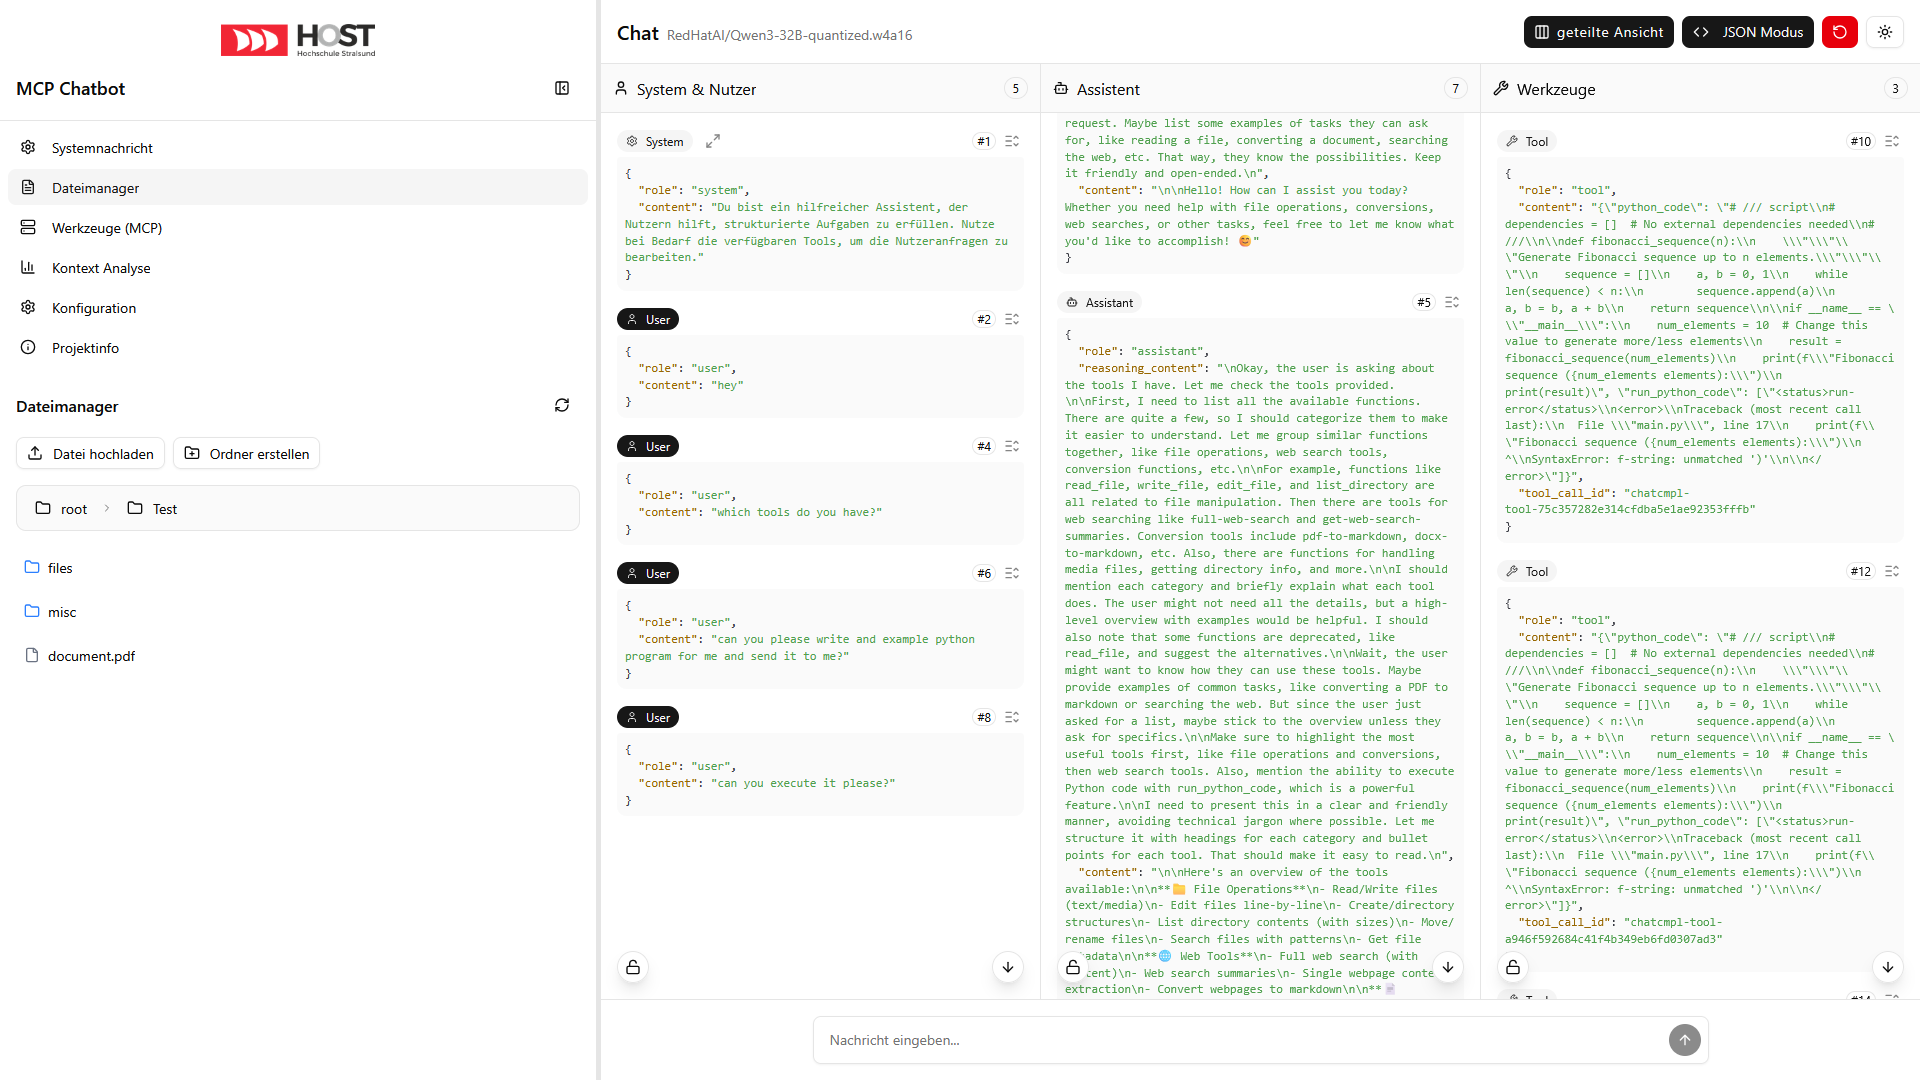1920x1080 pixels.
Task: Select the Werkzeuge (MCP) sidebar icon
Action: [x=28, y=227]
